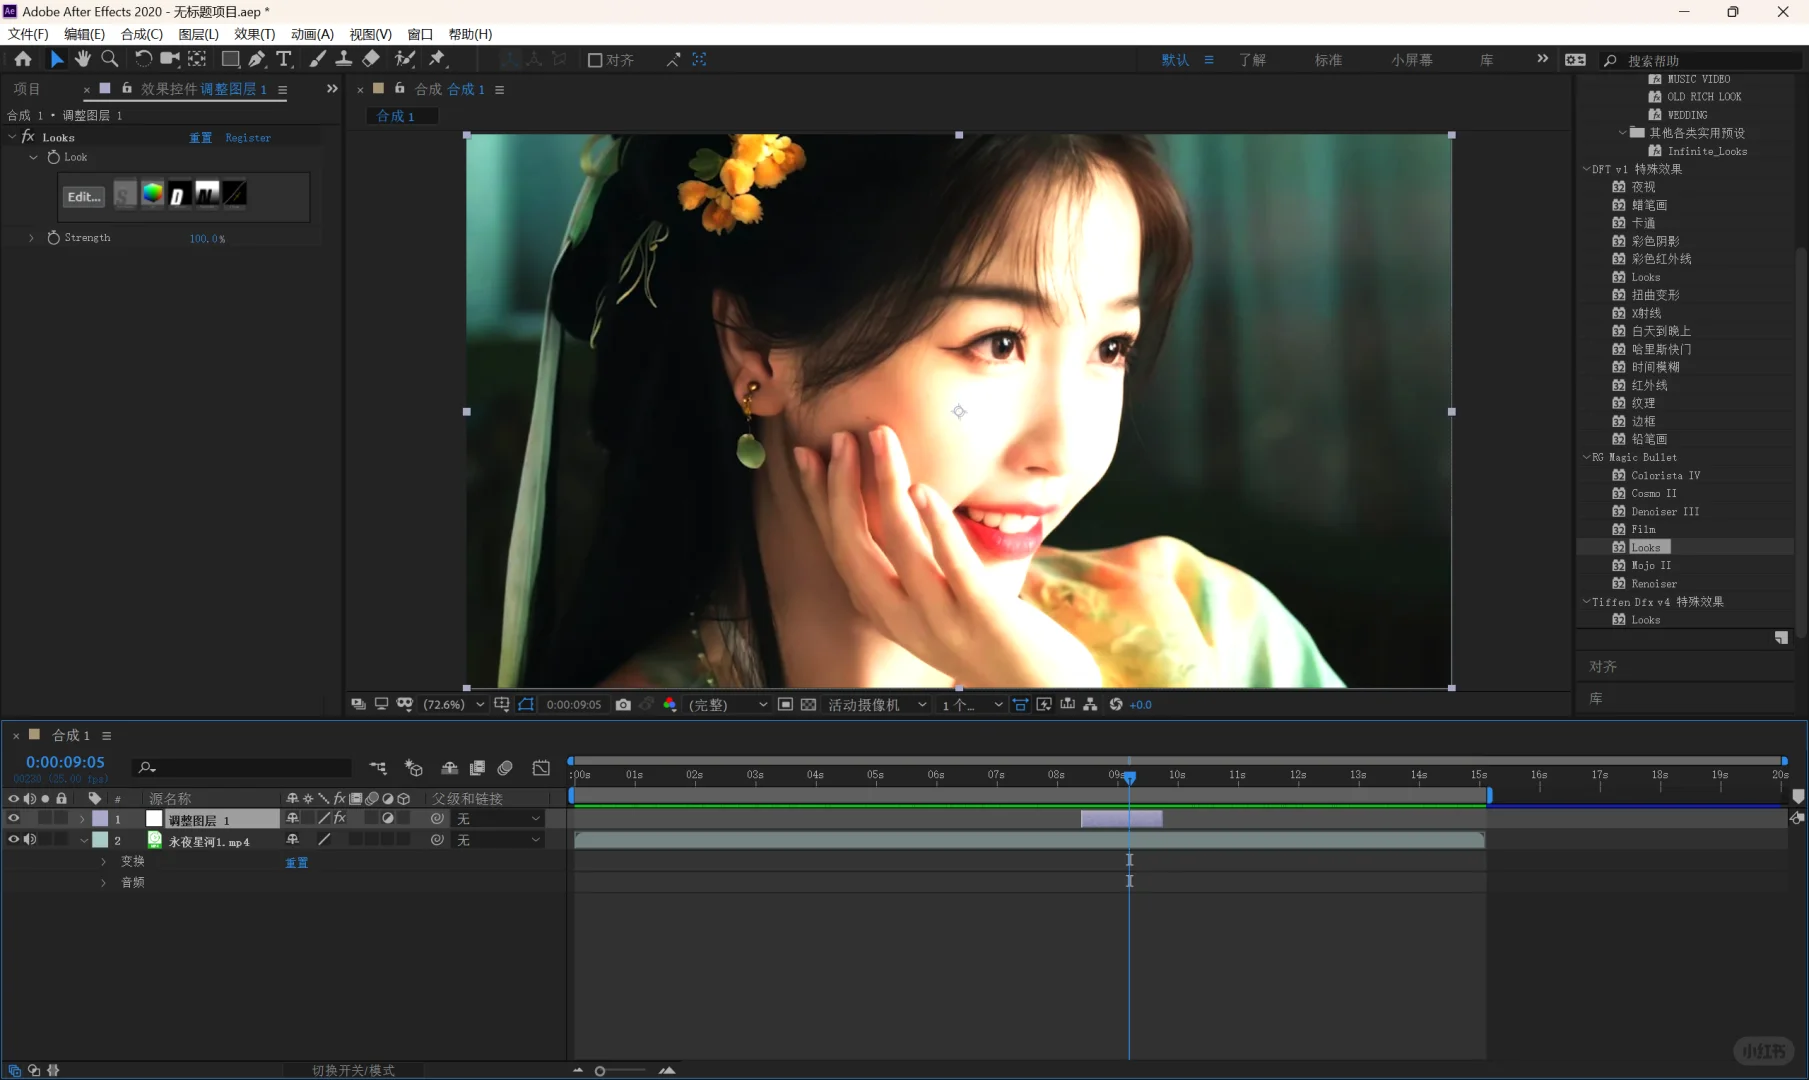This screenshot has width=1809, height=1080.
Task: Select the Pen tool
Action: [x=257, y=60]
